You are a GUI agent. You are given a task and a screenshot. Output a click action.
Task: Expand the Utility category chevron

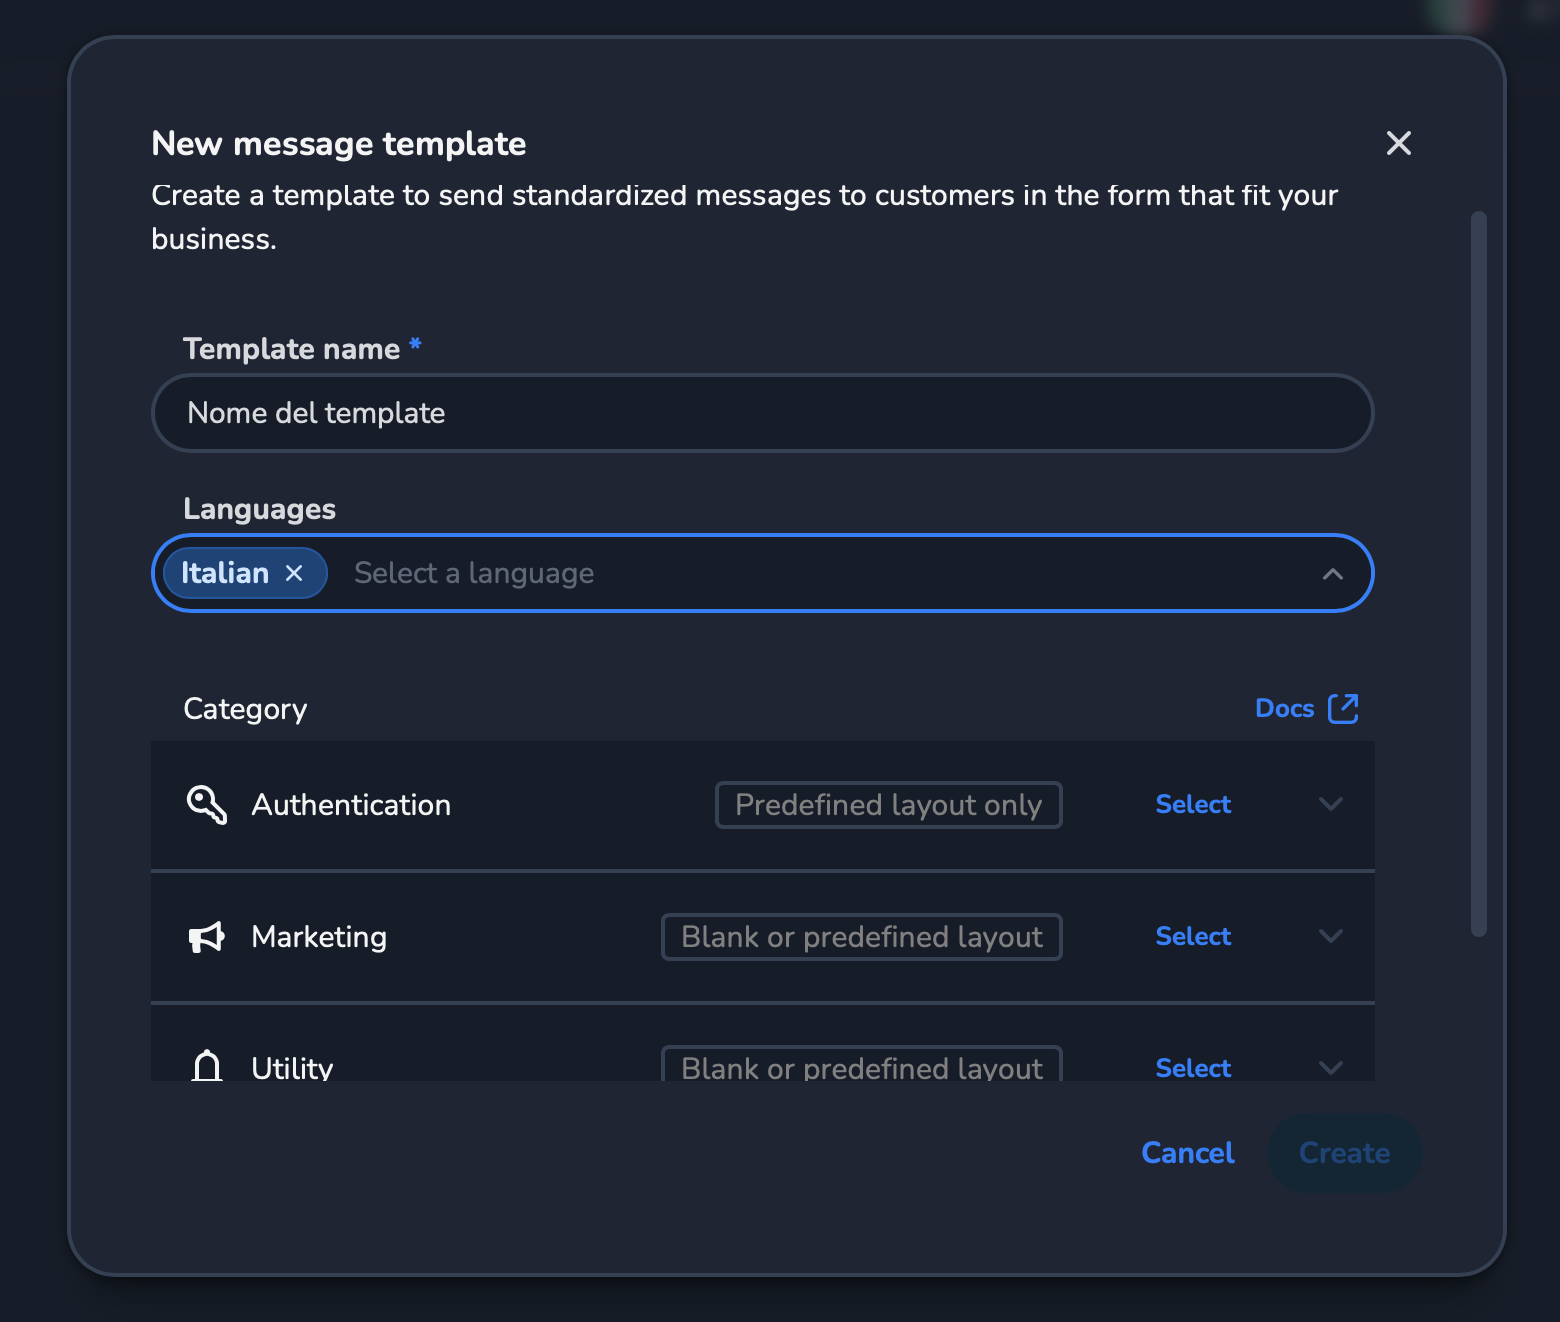click(1330, 1068)
